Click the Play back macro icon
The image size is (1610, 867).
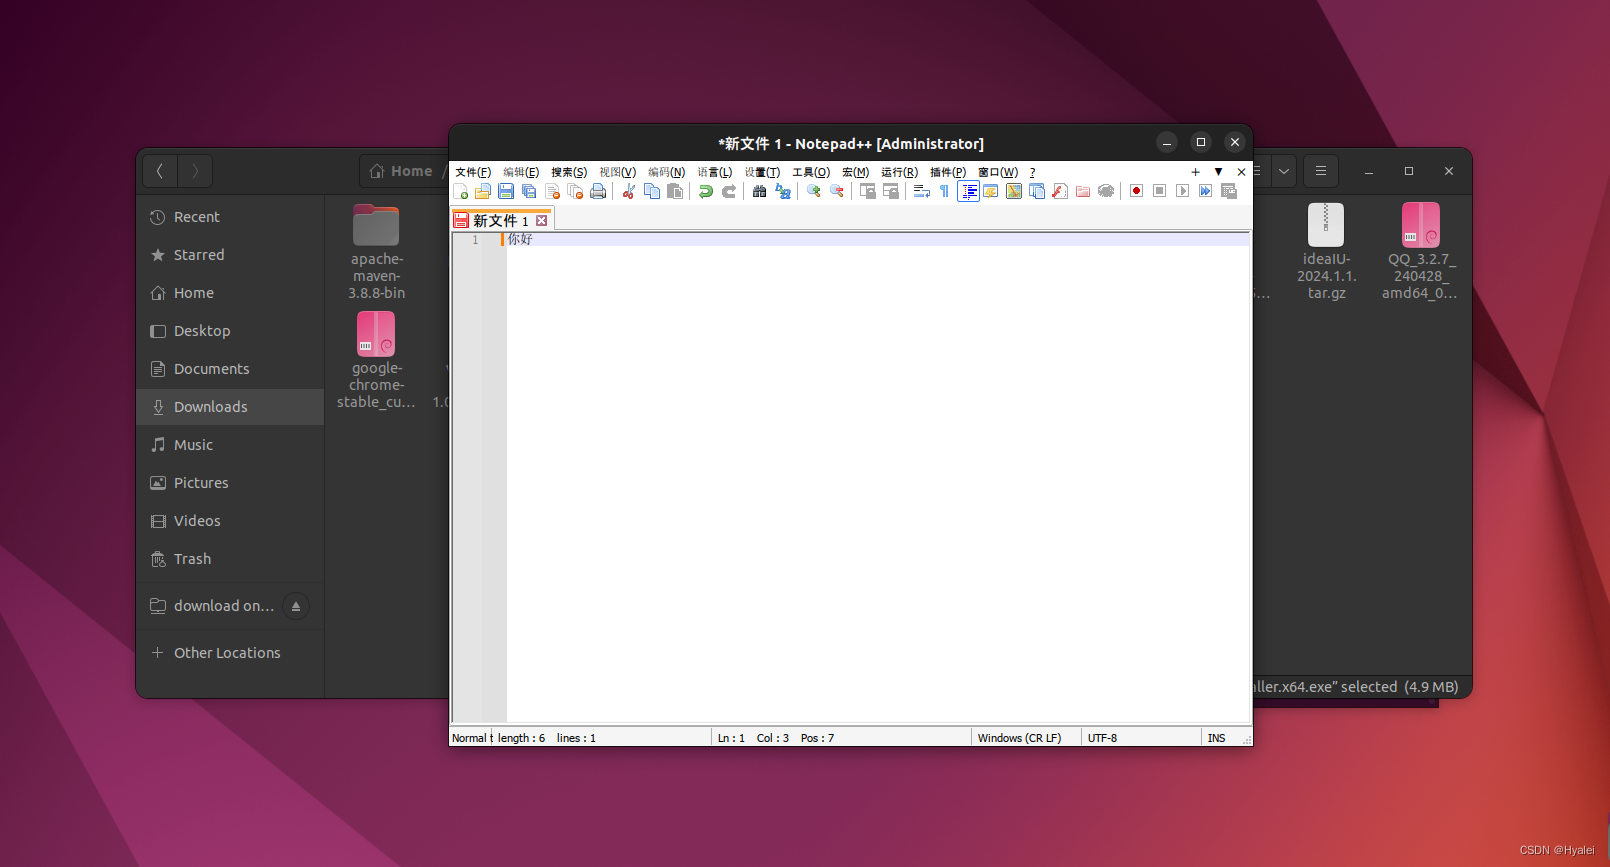pos(1183,191)
